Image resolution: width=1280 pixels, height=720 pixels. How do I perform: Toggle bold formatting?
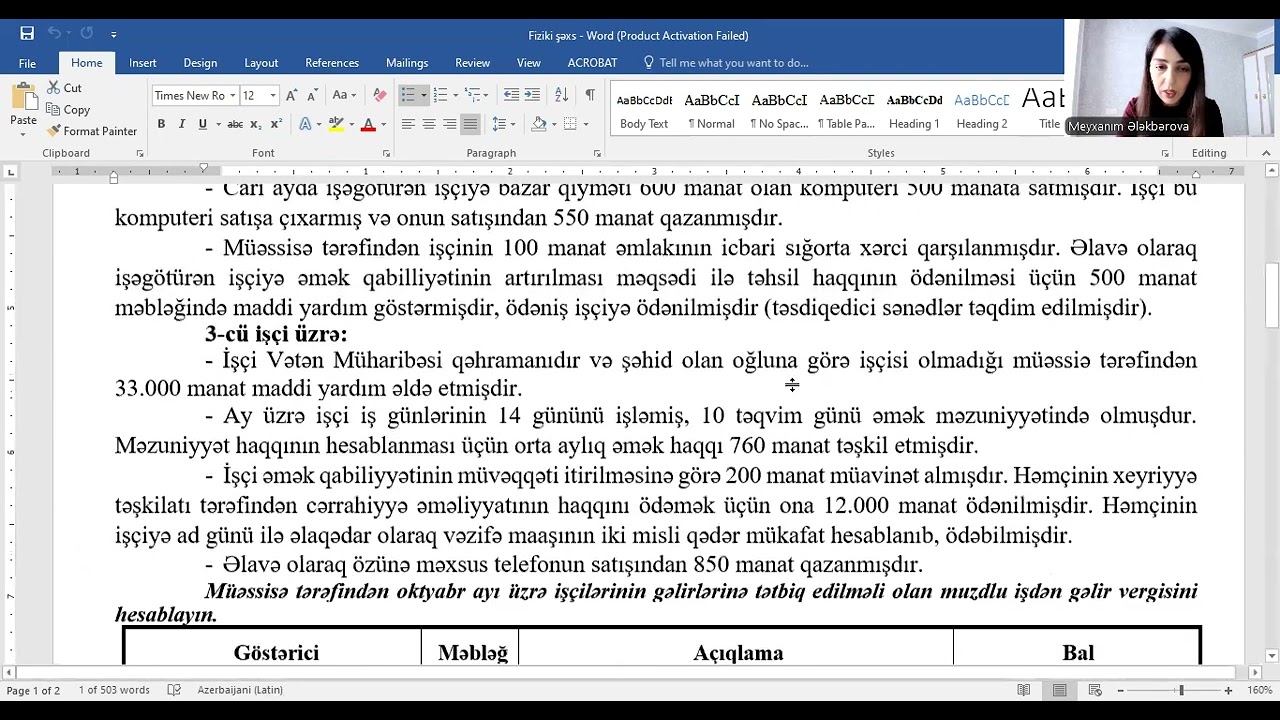(x=161, y=124)
